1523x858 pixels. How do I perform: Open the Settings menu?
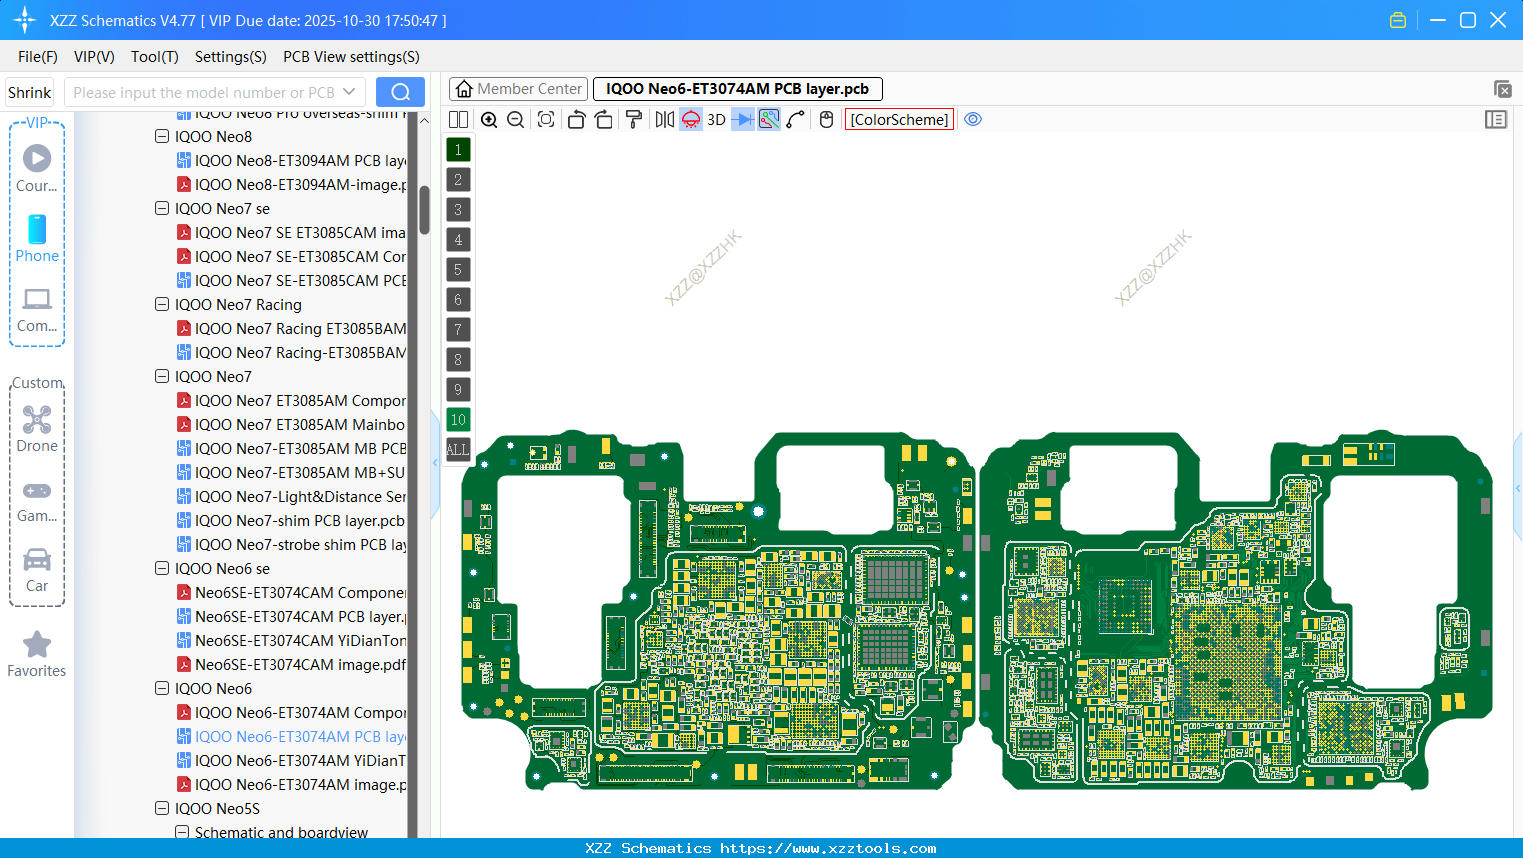coord(230,57)
